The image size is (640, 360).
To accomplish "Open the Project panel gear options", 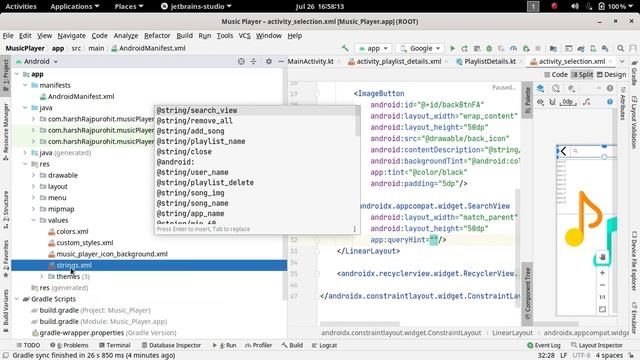I will tap(269, 61).
